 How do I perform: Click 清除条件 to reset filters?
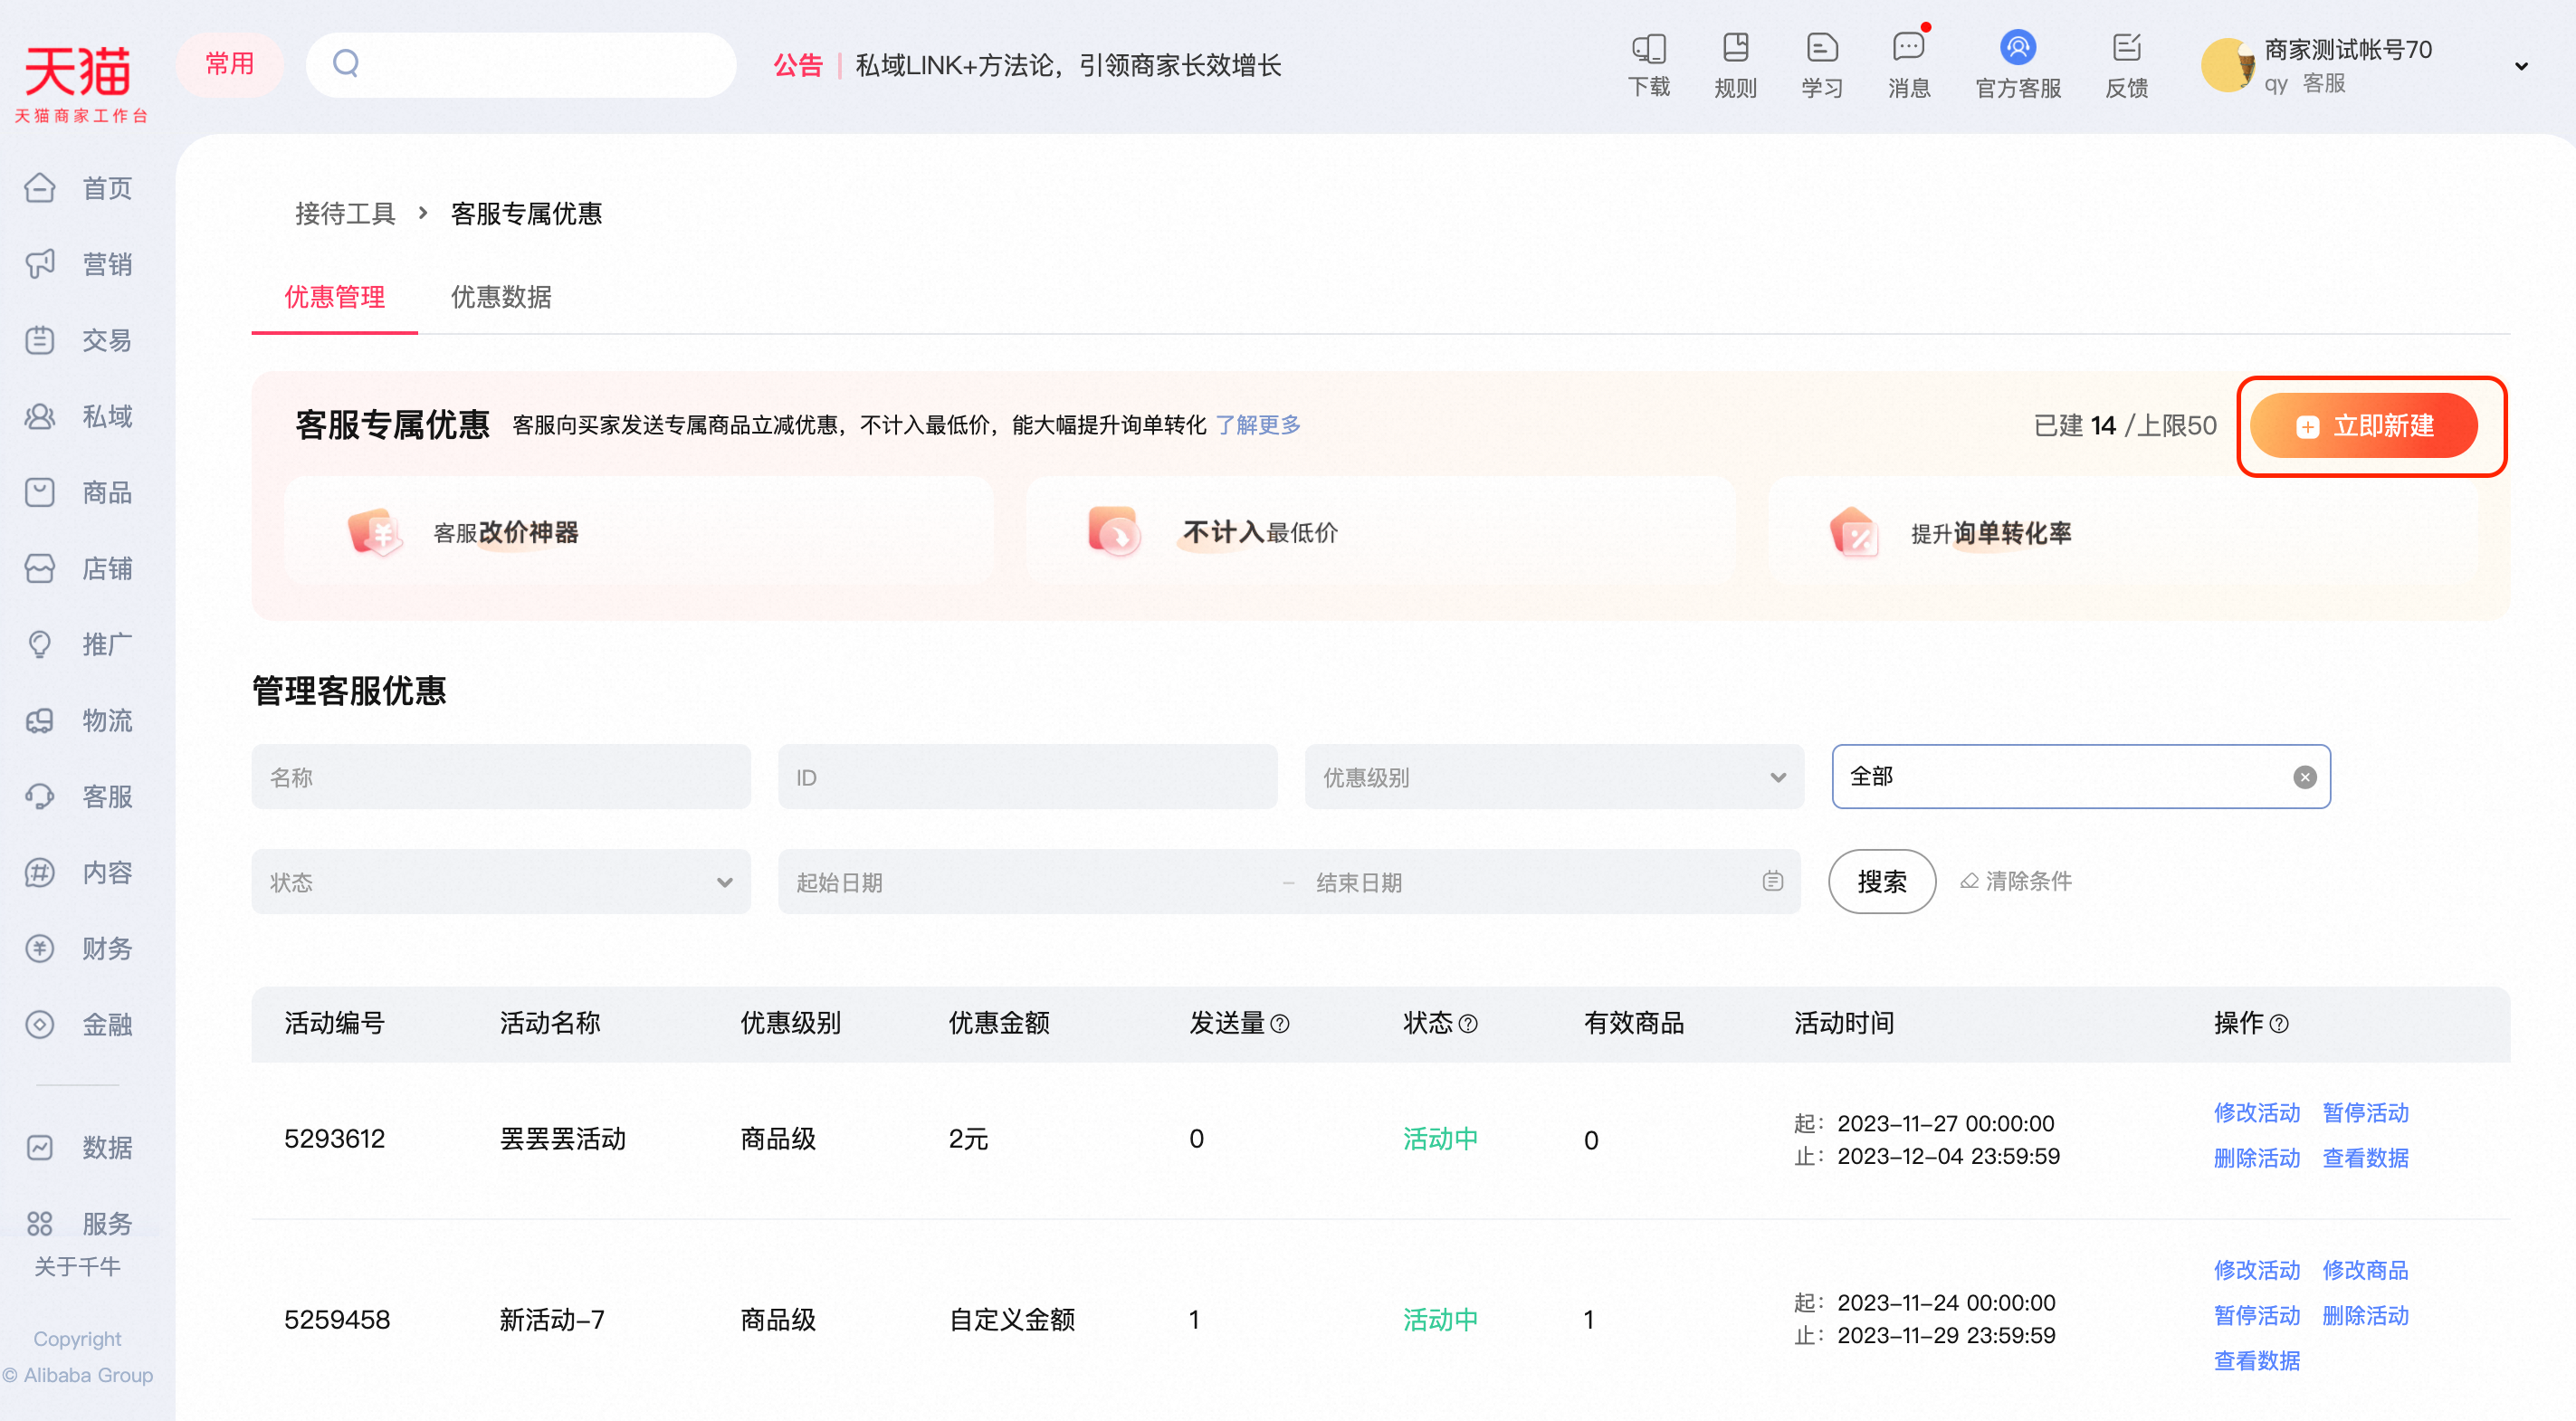(x=2016, y=881)
